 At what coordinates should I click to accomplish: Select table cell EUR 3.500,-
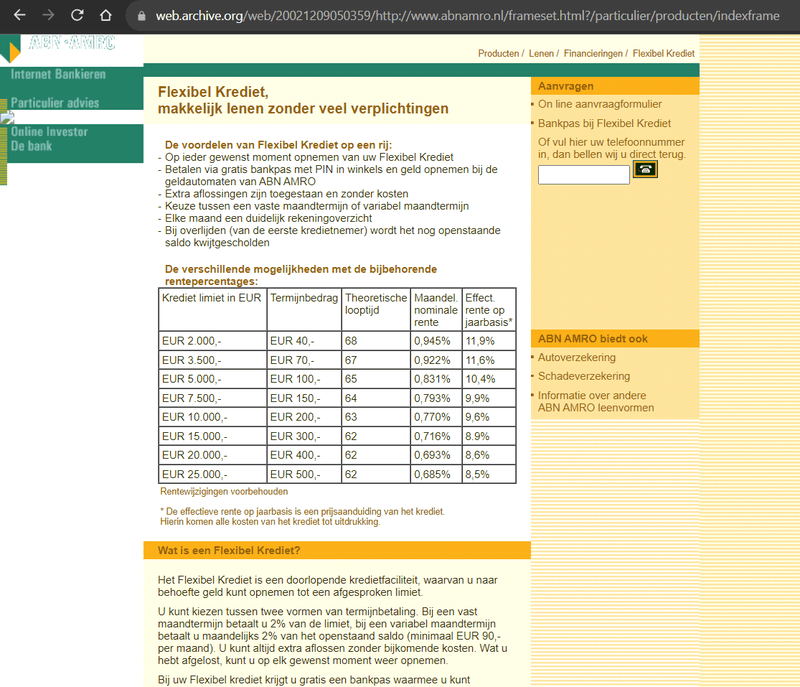coord(212,360)
